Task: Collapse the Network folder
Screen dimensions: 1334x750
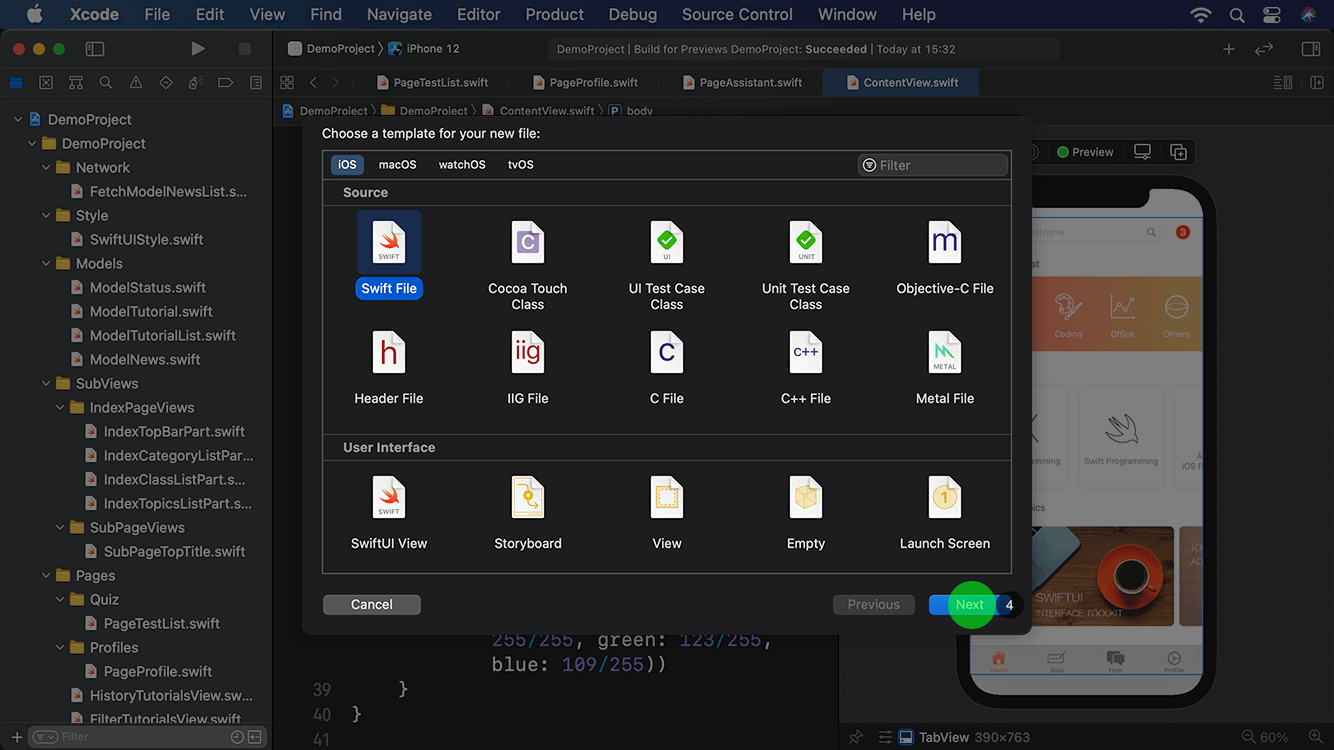Action: coord(45,167)
